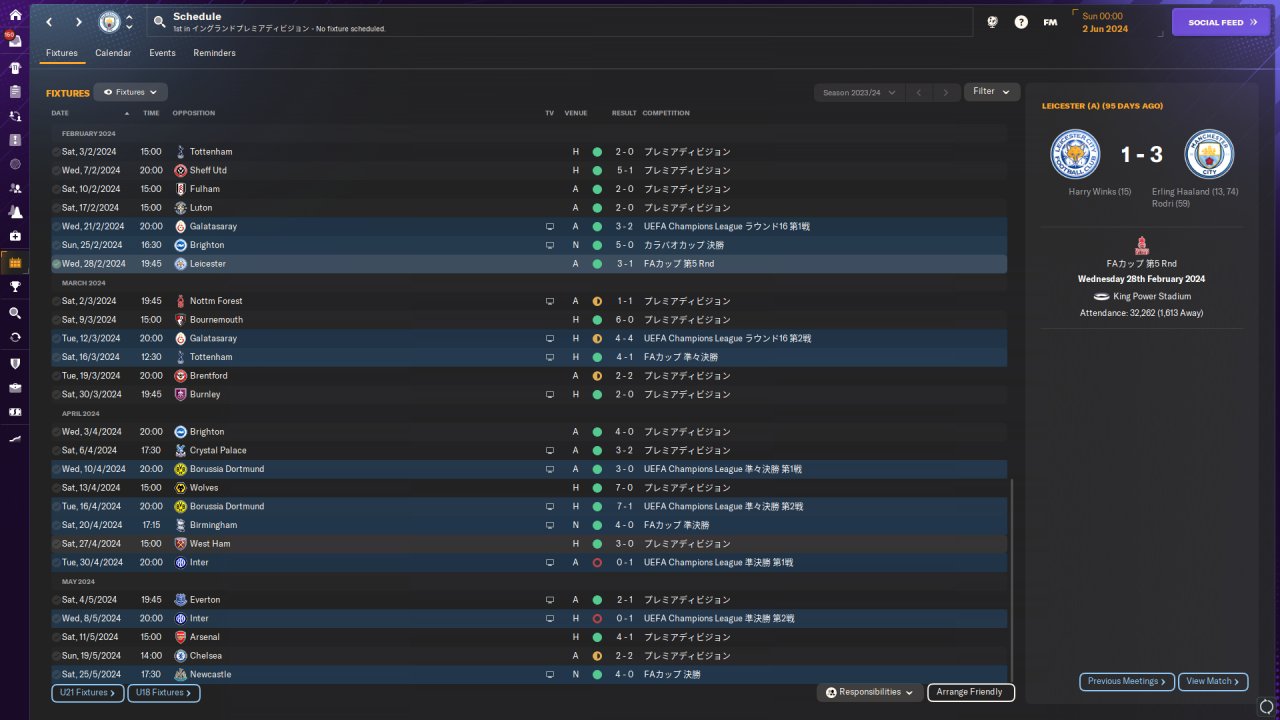Switch to the Events tab

pos(162,53)
